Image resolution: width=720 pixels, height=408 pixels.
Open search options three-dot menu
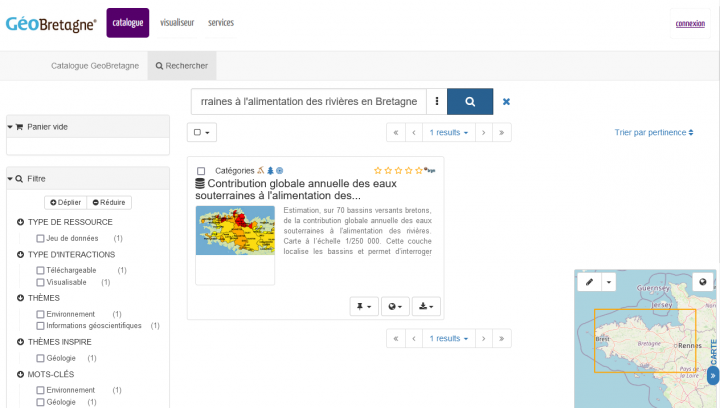(x=437, y=101)
